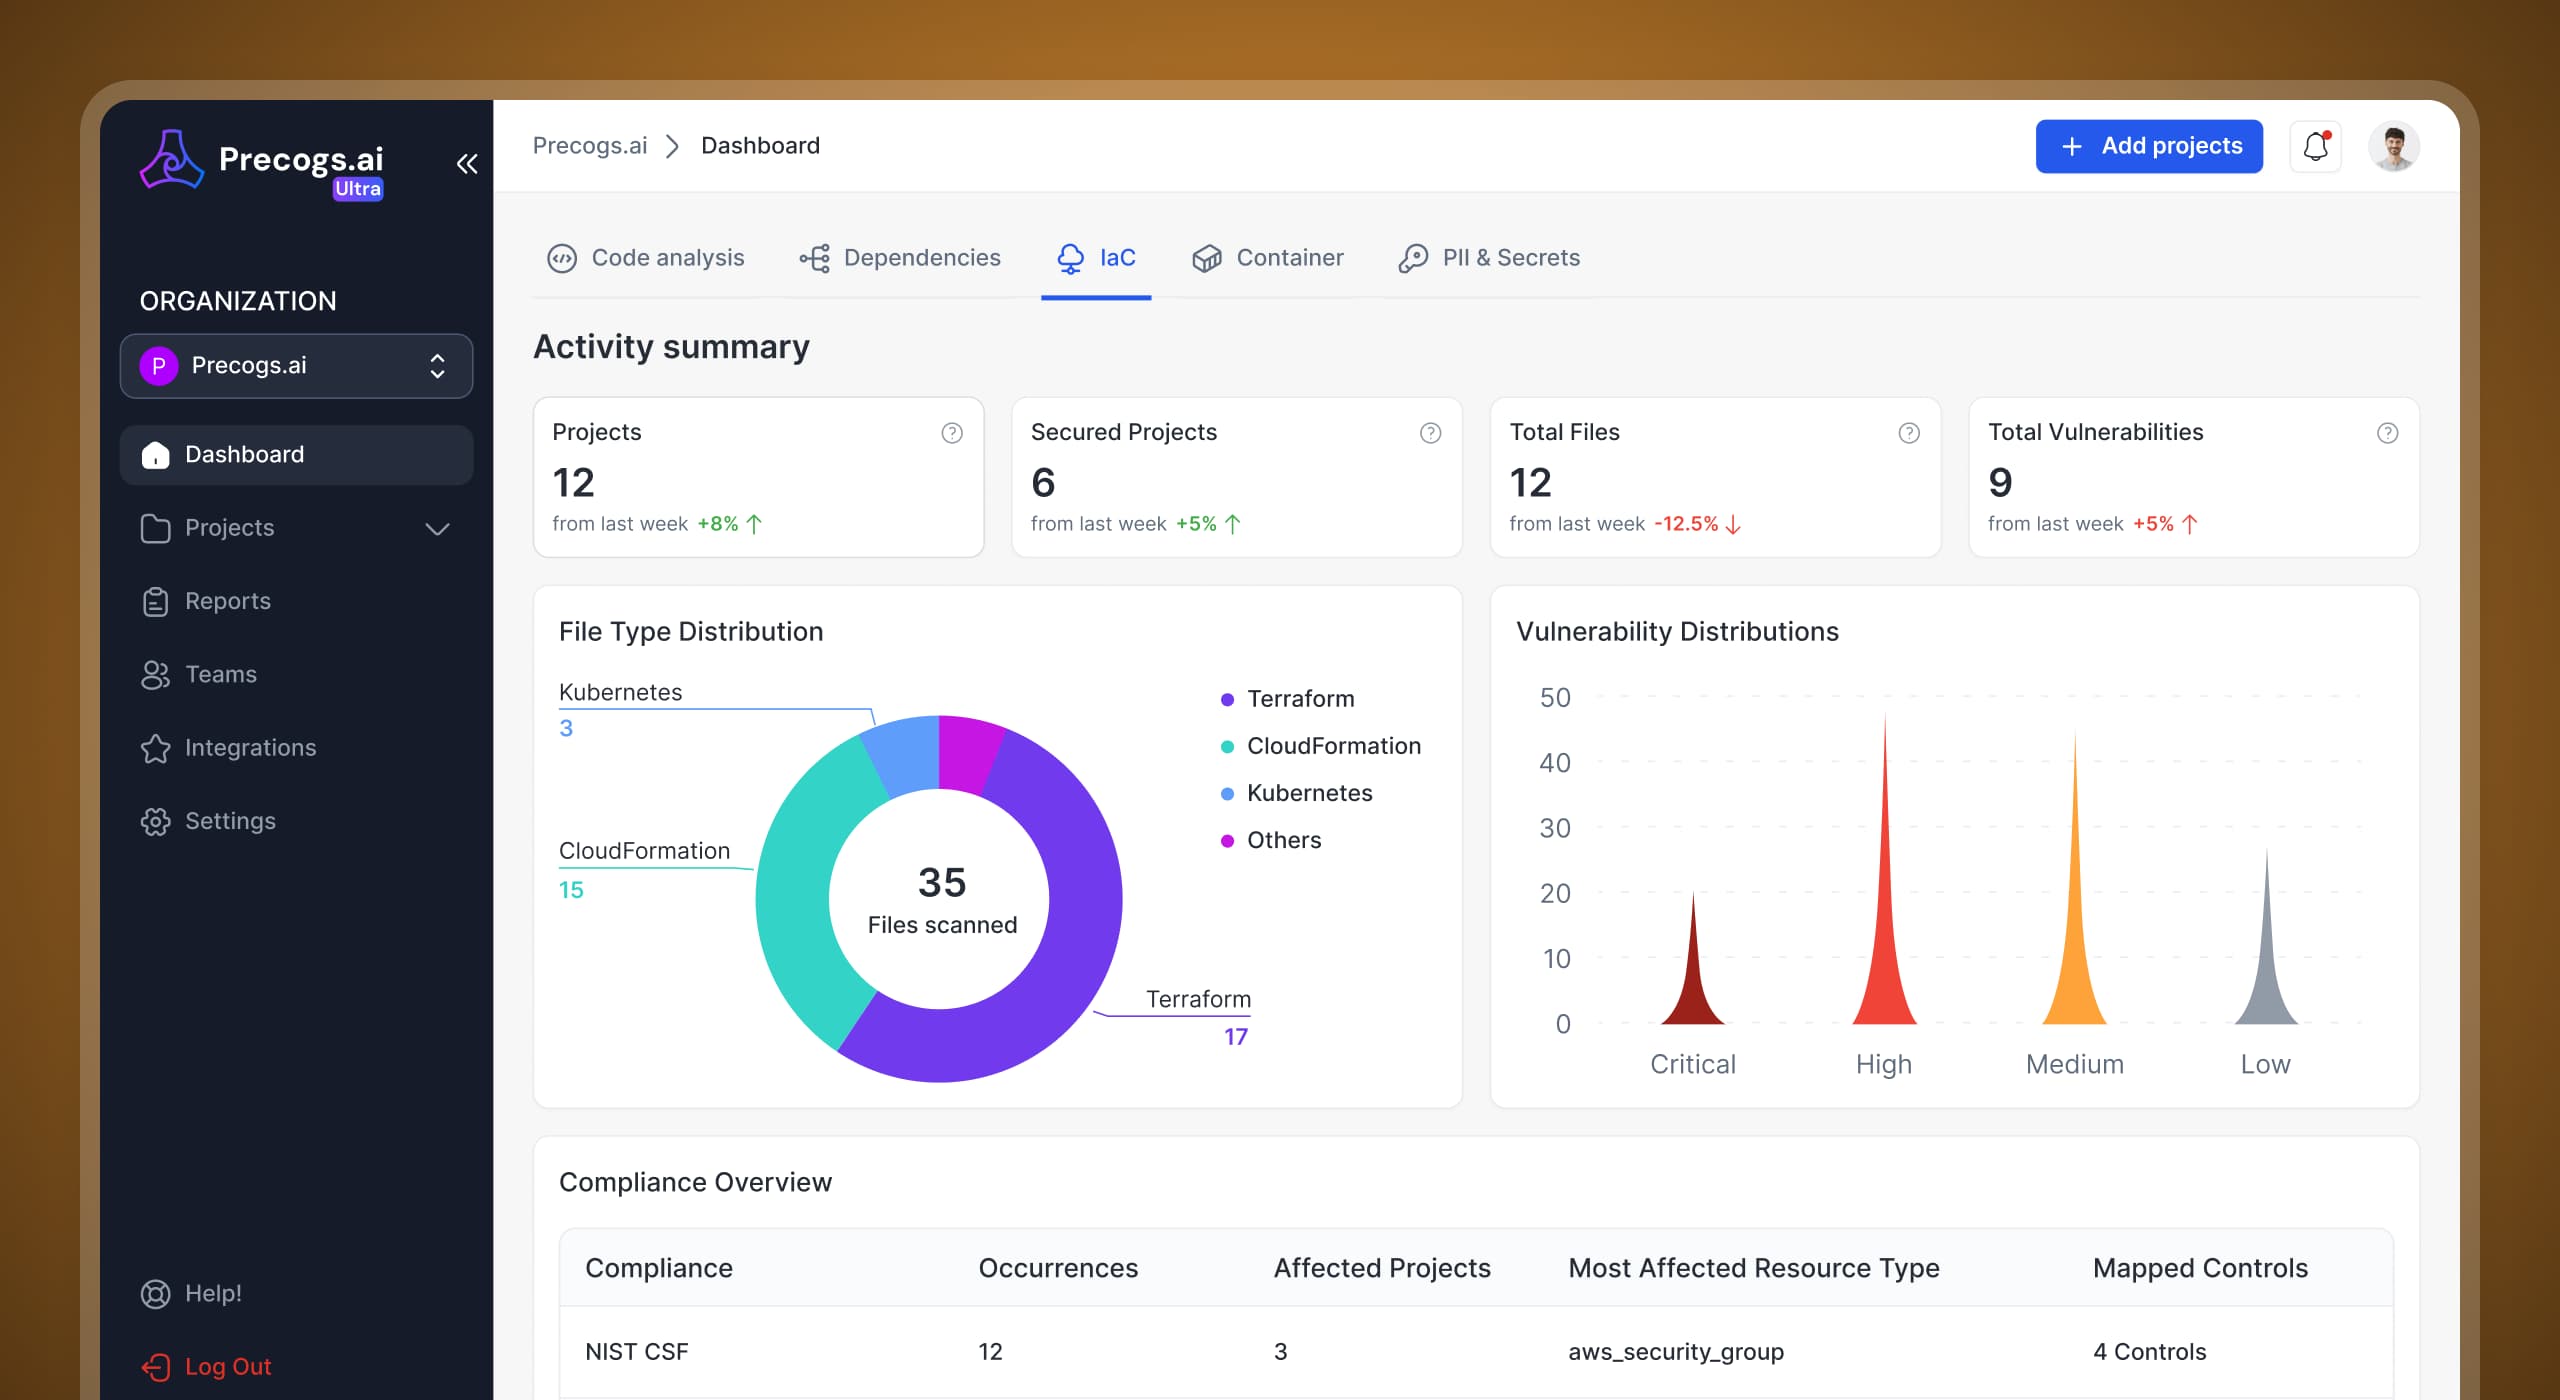The width and height of the screenshot is (2560, 1400).
Task: Expand the Projects sidebar section
Action: point(437,529)
